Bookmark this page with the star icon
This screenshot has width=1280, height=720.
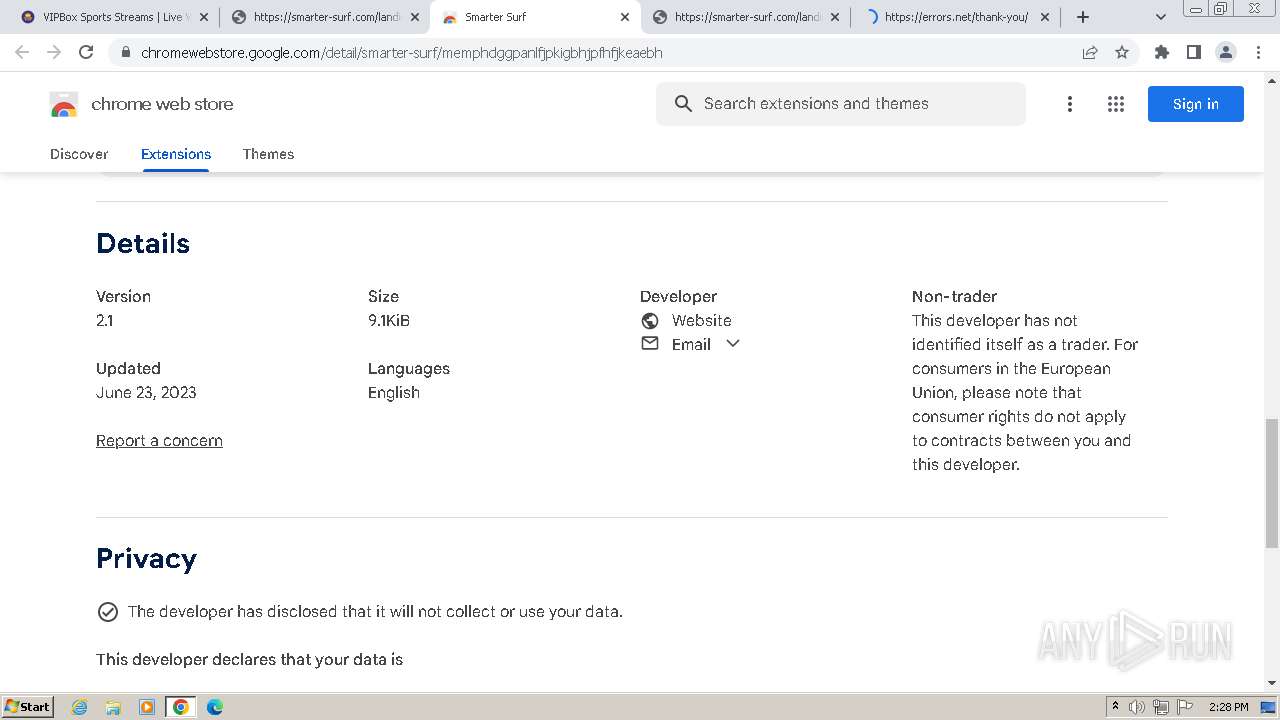tap(1122, 53)
